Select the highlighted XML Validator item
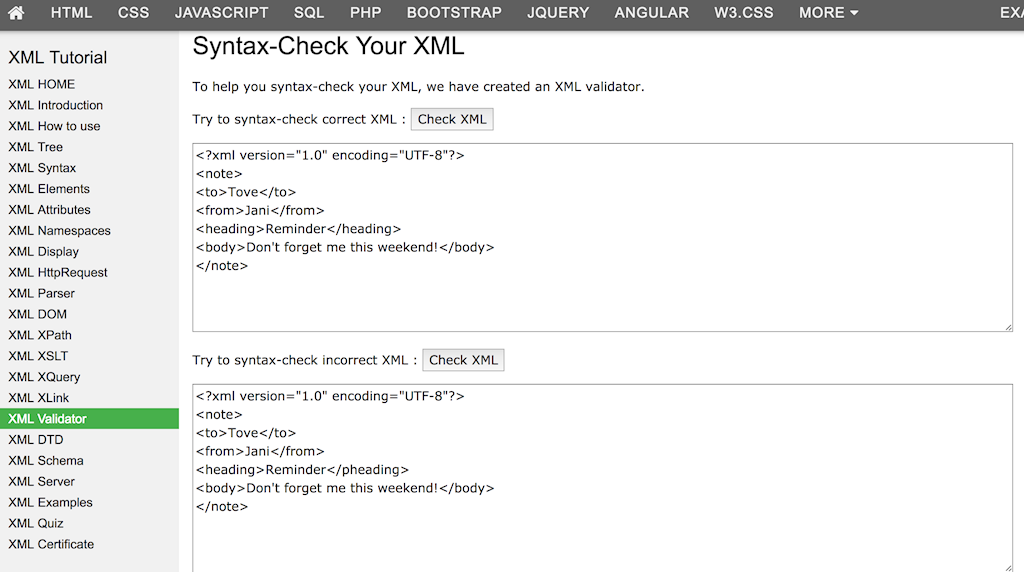 pyautogui.click(x=47, y=419)
